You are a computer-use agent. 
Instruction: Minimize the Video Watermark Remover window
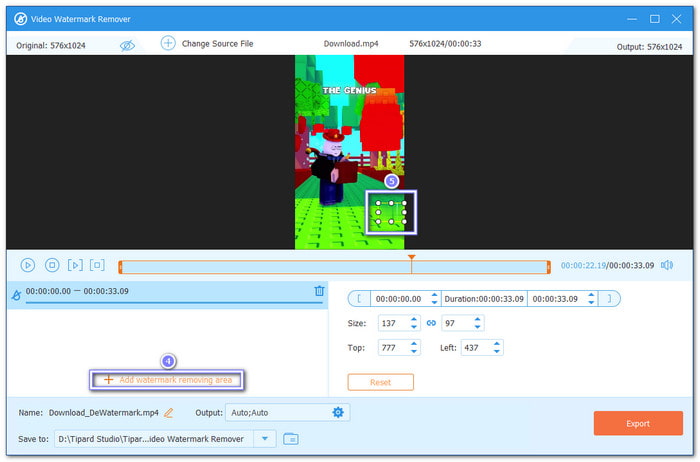pyautogui.click(x=632, y=19)
